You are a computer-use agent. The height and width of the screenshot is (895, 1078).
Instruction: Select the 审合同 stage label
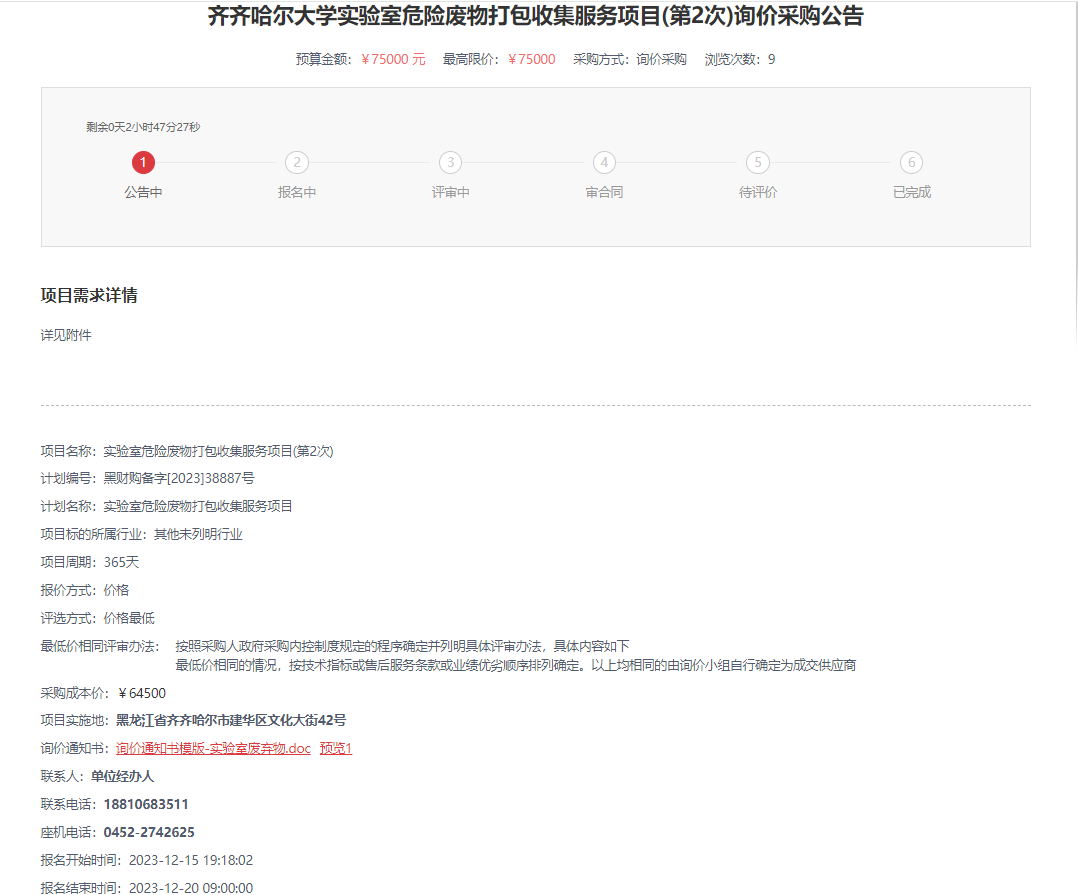tap(604, 192)
